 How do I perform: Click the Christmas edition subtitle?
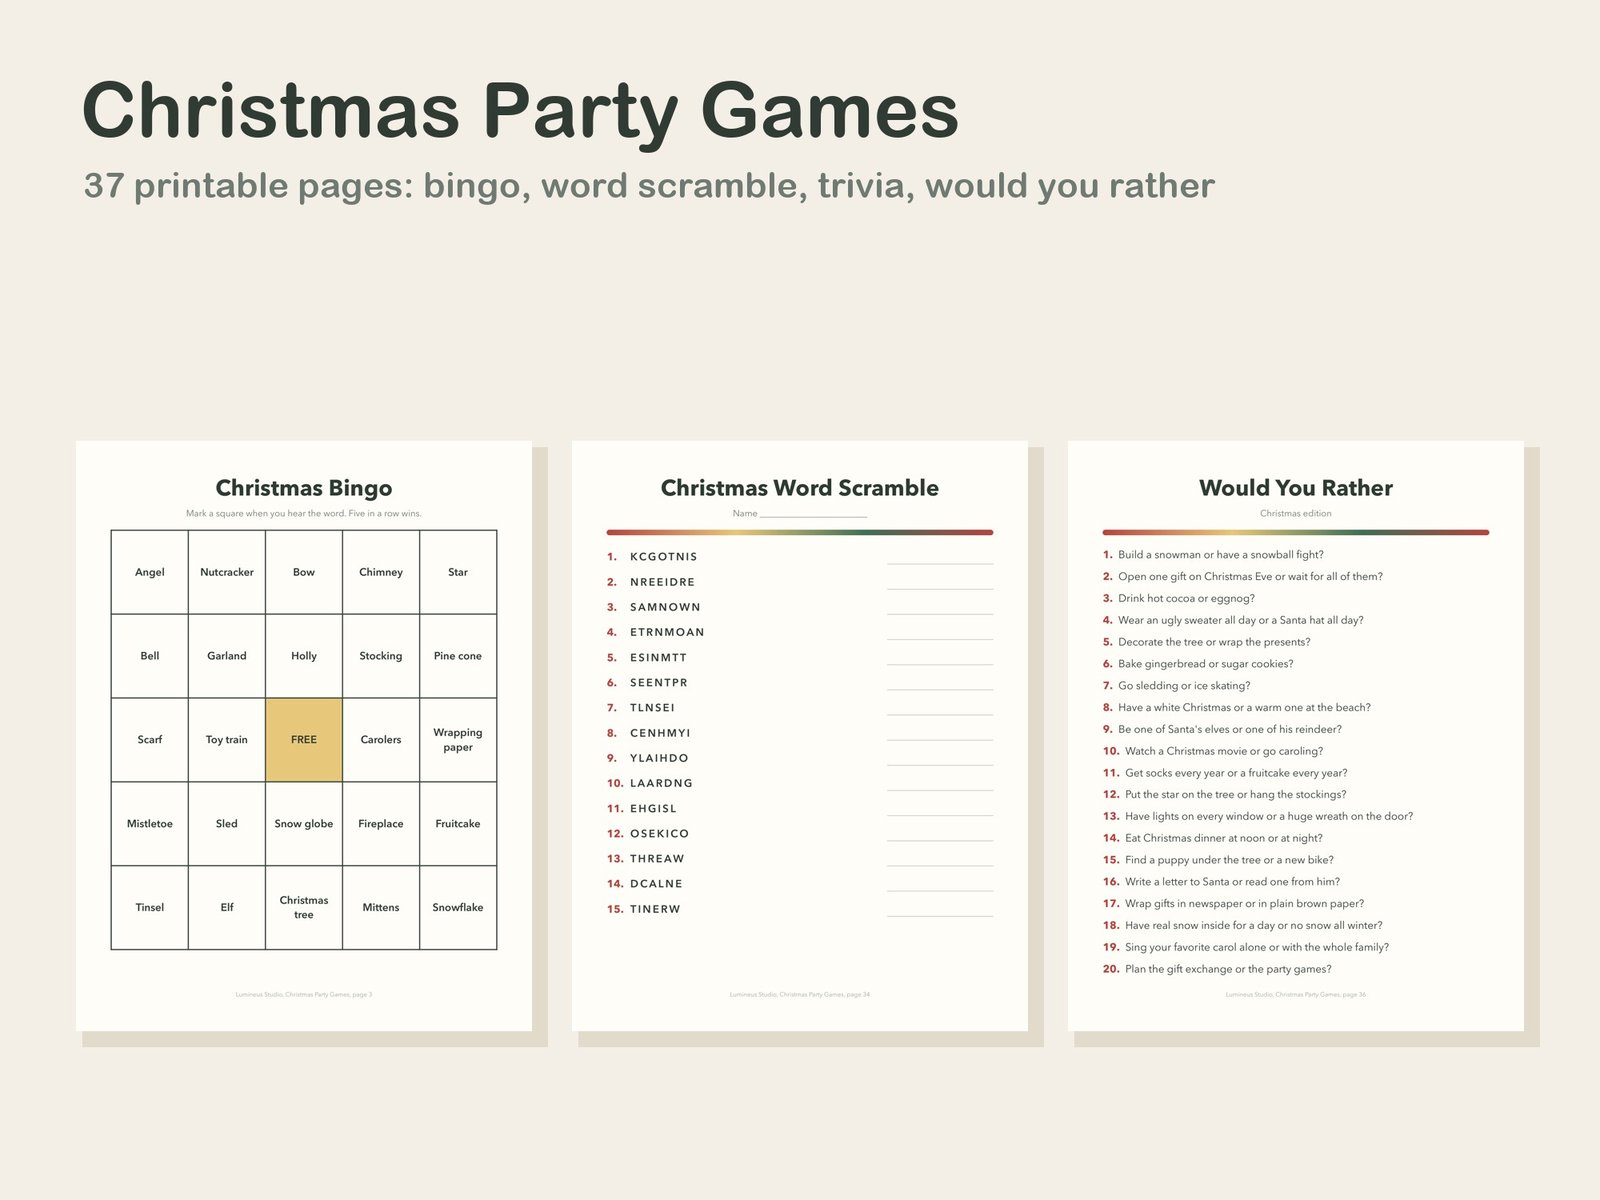pyautogui.click(x=1296, y=513)
